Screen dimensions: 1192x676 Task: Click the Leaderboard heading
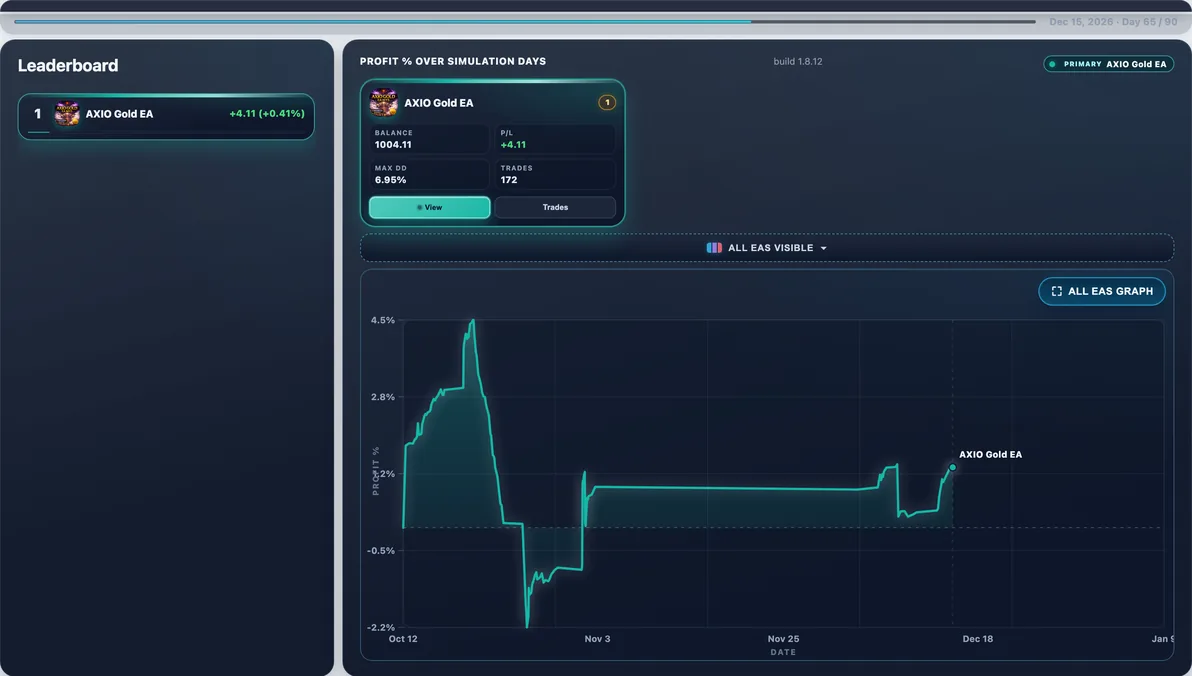pos(68,65)
